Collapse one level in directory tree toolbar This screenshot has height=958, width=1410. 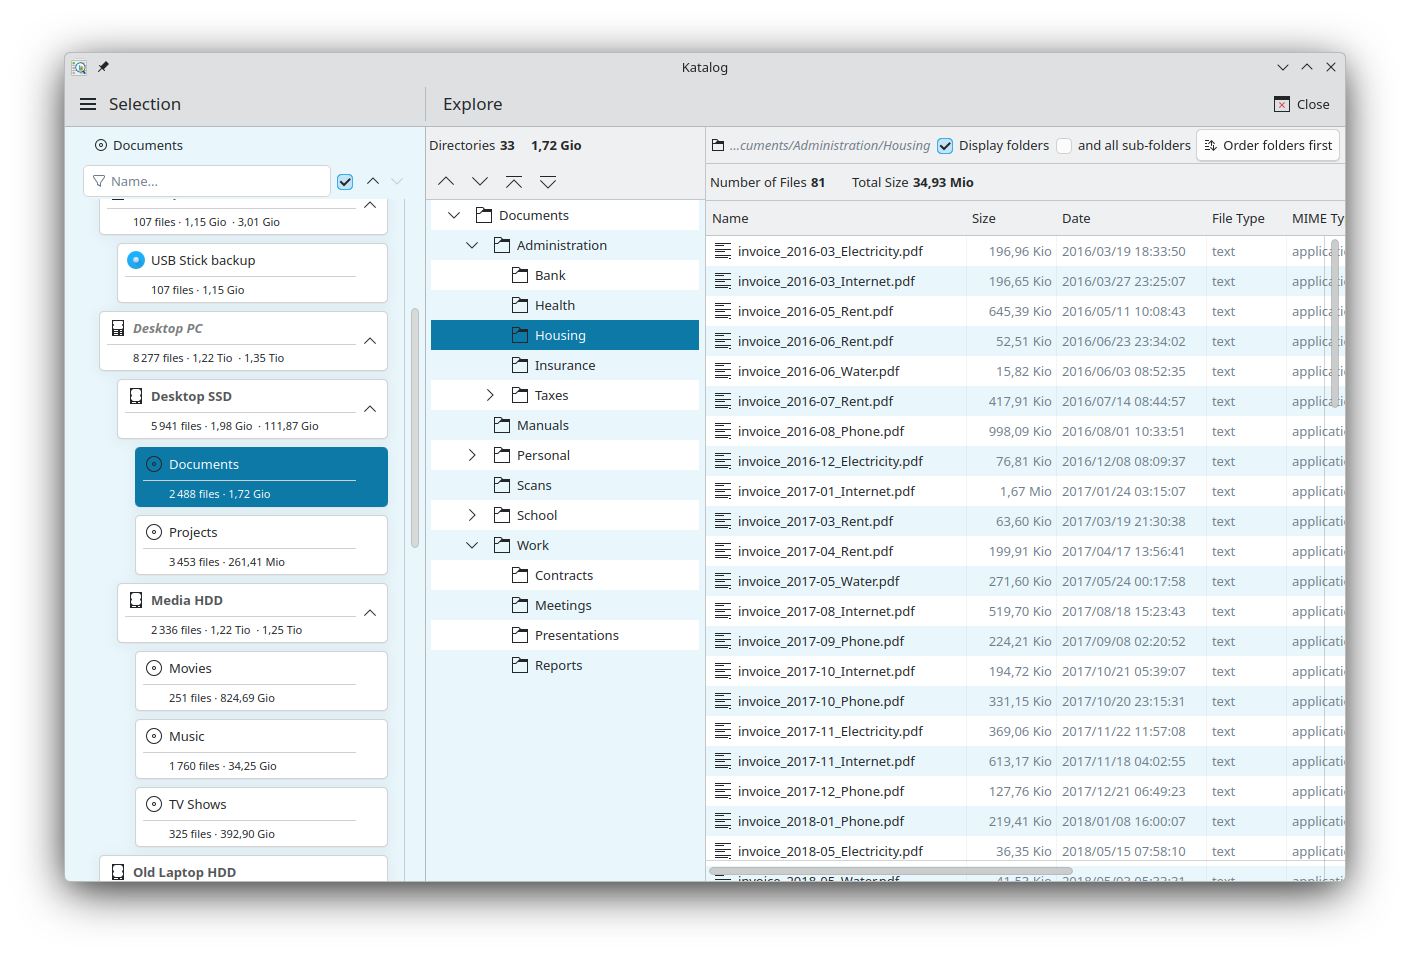coord(446,181)
